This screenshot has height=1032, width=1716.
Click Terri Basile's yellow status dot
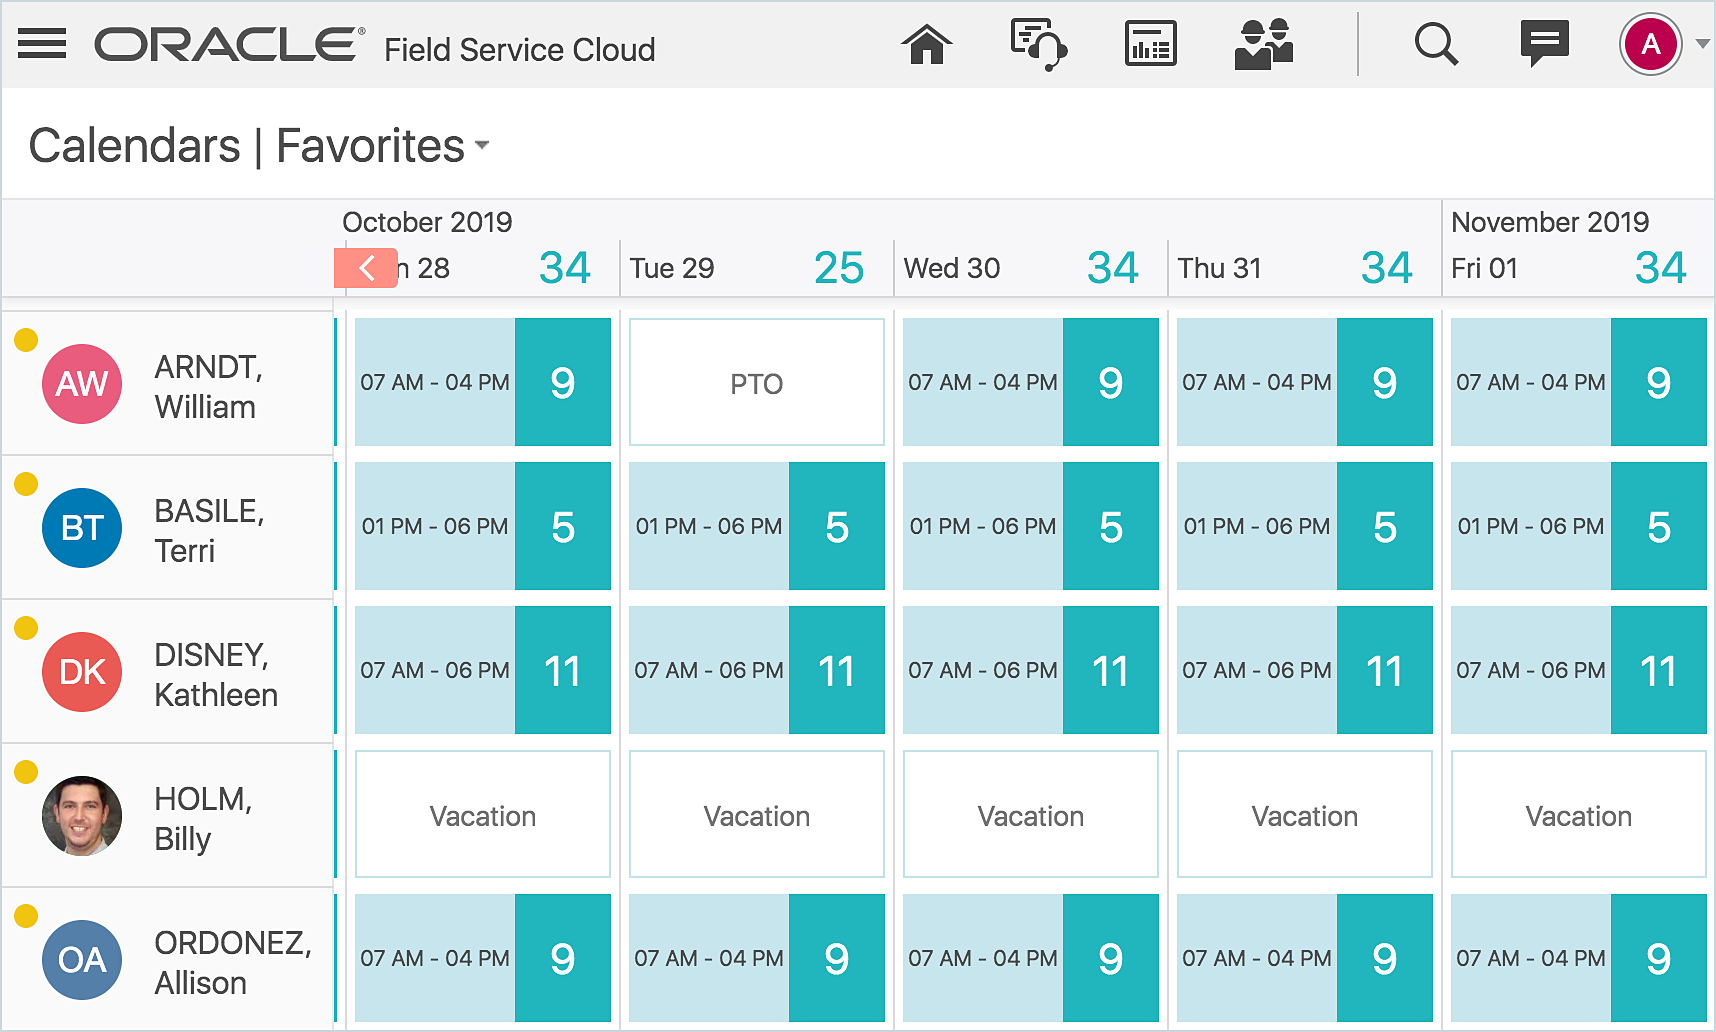coord(26,484)
